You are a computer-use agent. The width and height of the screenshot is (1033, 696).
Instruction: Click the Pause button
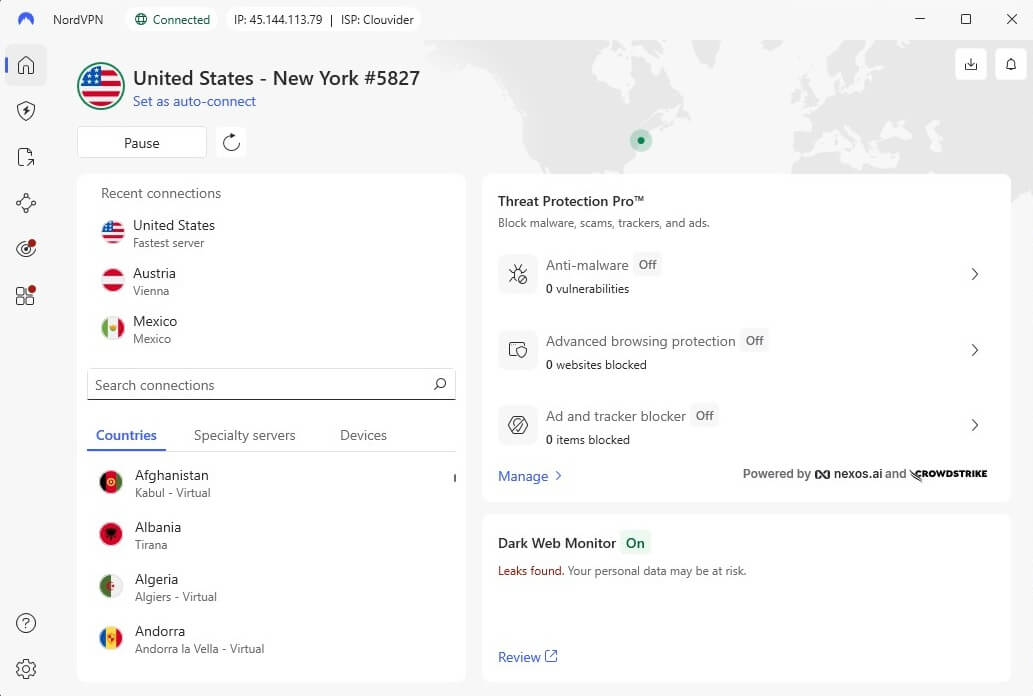[141, 142]
